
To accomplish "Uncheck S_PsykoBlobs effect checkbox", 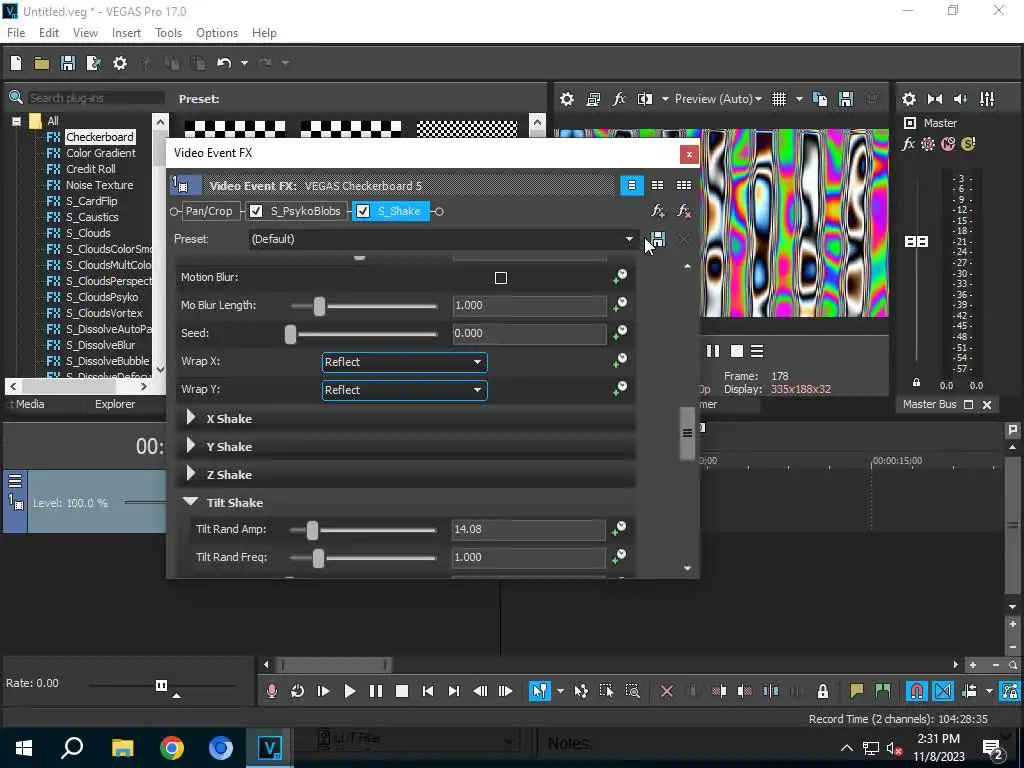I will pyautogui.click(x=256, y=211).
